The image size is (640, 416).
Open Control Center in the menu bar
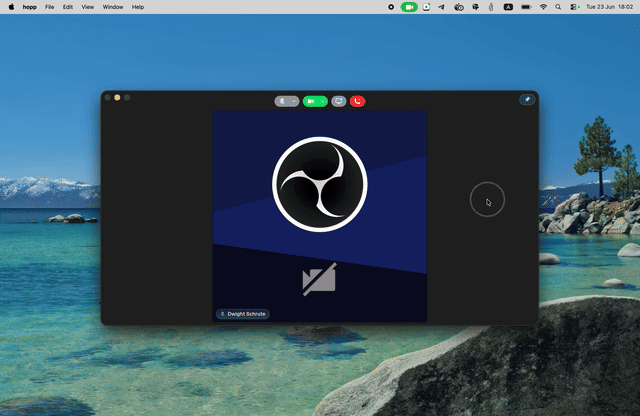point(573,7)
